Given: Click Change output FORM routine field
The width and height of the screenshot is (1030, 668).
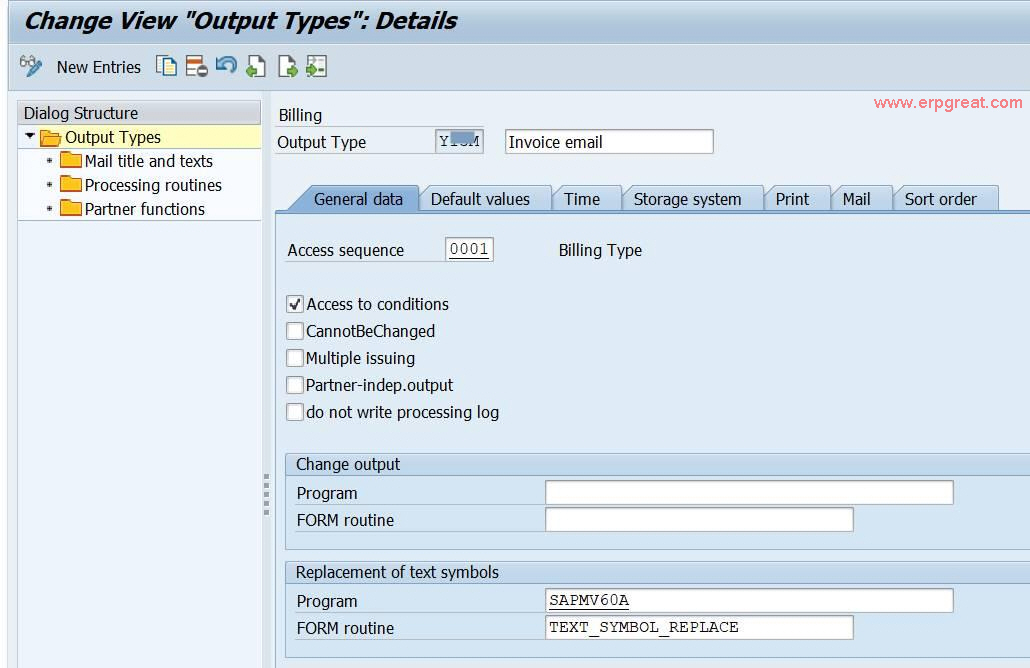Looking at the screenshot, I should [x=699, y=520].
